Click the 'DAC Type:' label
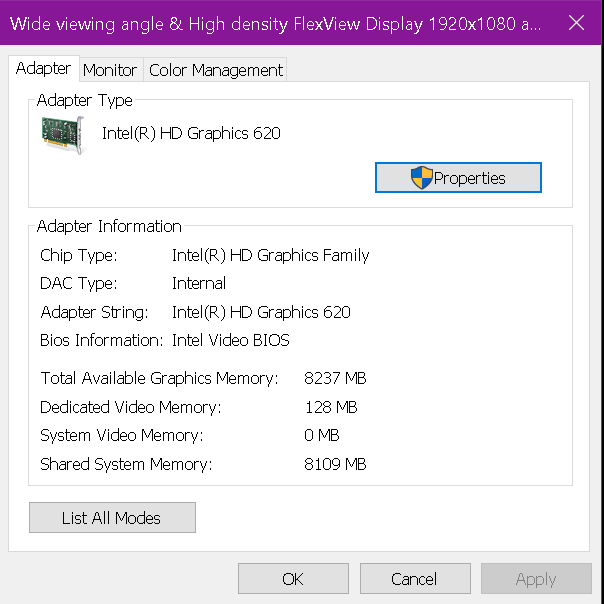604x604 pixels. coord(79,284)
